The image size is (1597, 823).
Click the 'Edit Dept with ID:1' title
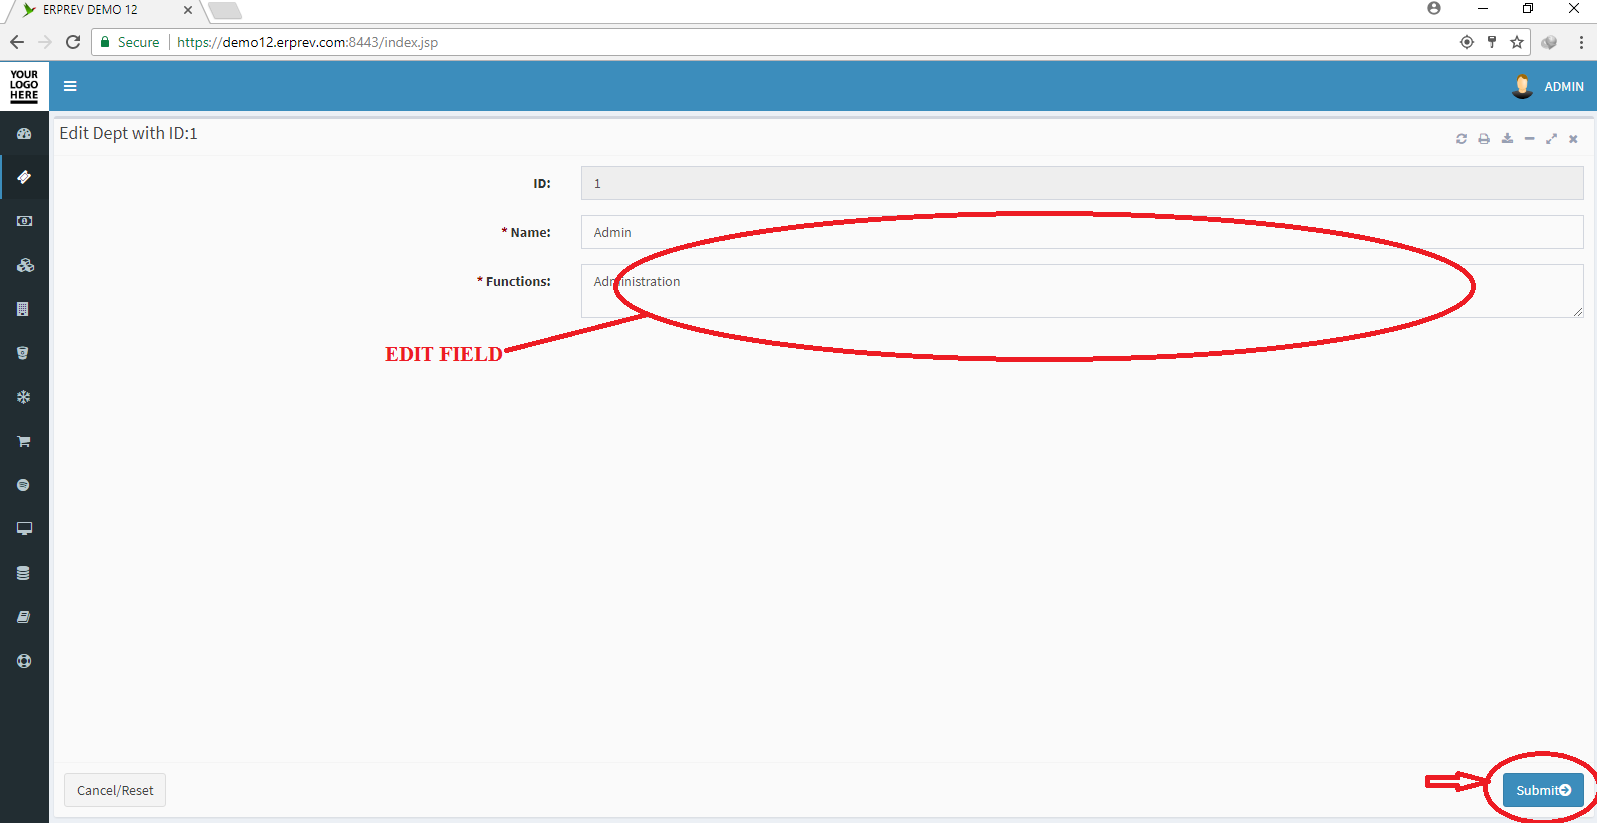128,133
